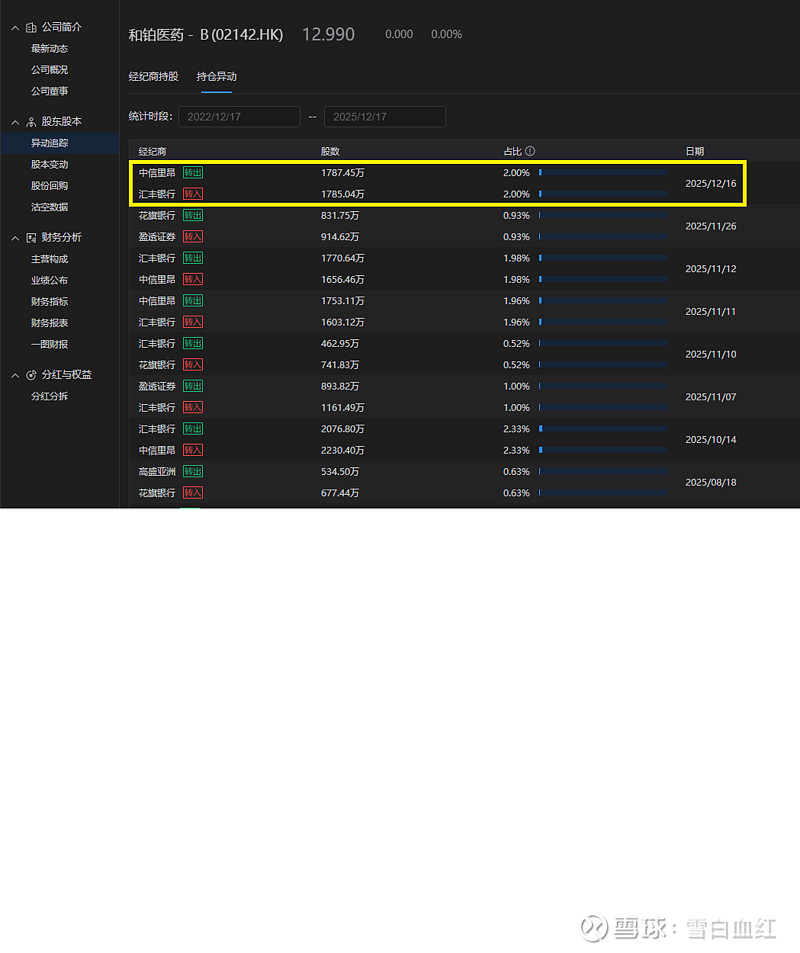Image resolution: width=800 pixels, height=953 pixels.
Task: Click the share value 741.83万
Action: tap(340, 365)
